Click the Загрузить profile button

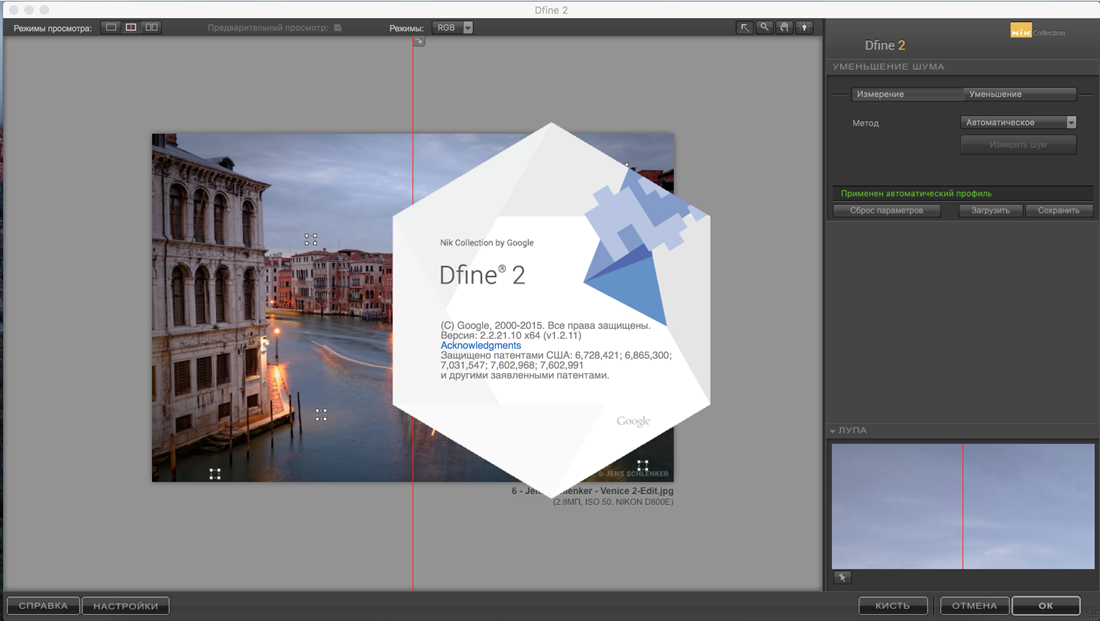(x=990, y=211)
